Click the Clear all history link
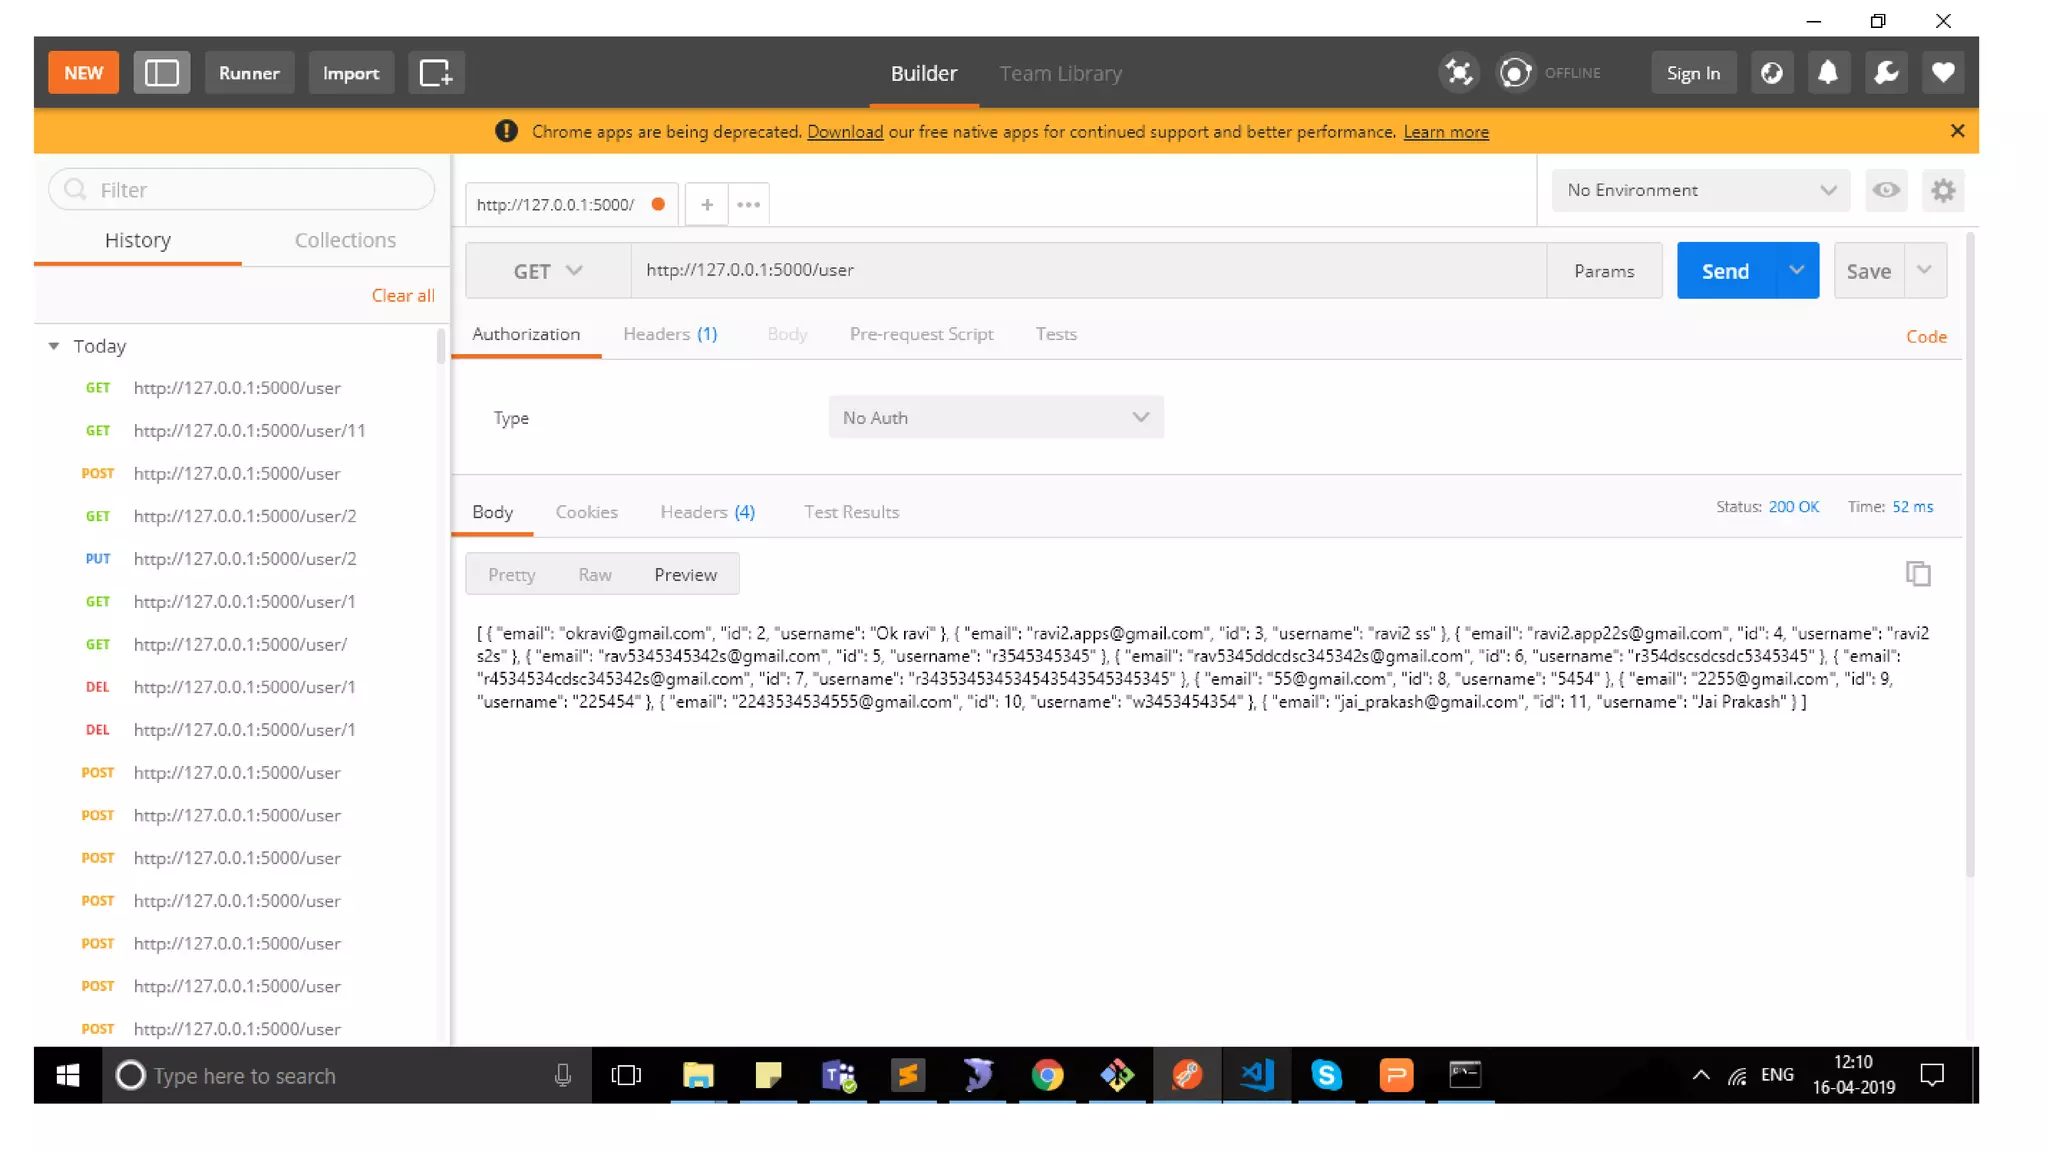 click(402, 296)
